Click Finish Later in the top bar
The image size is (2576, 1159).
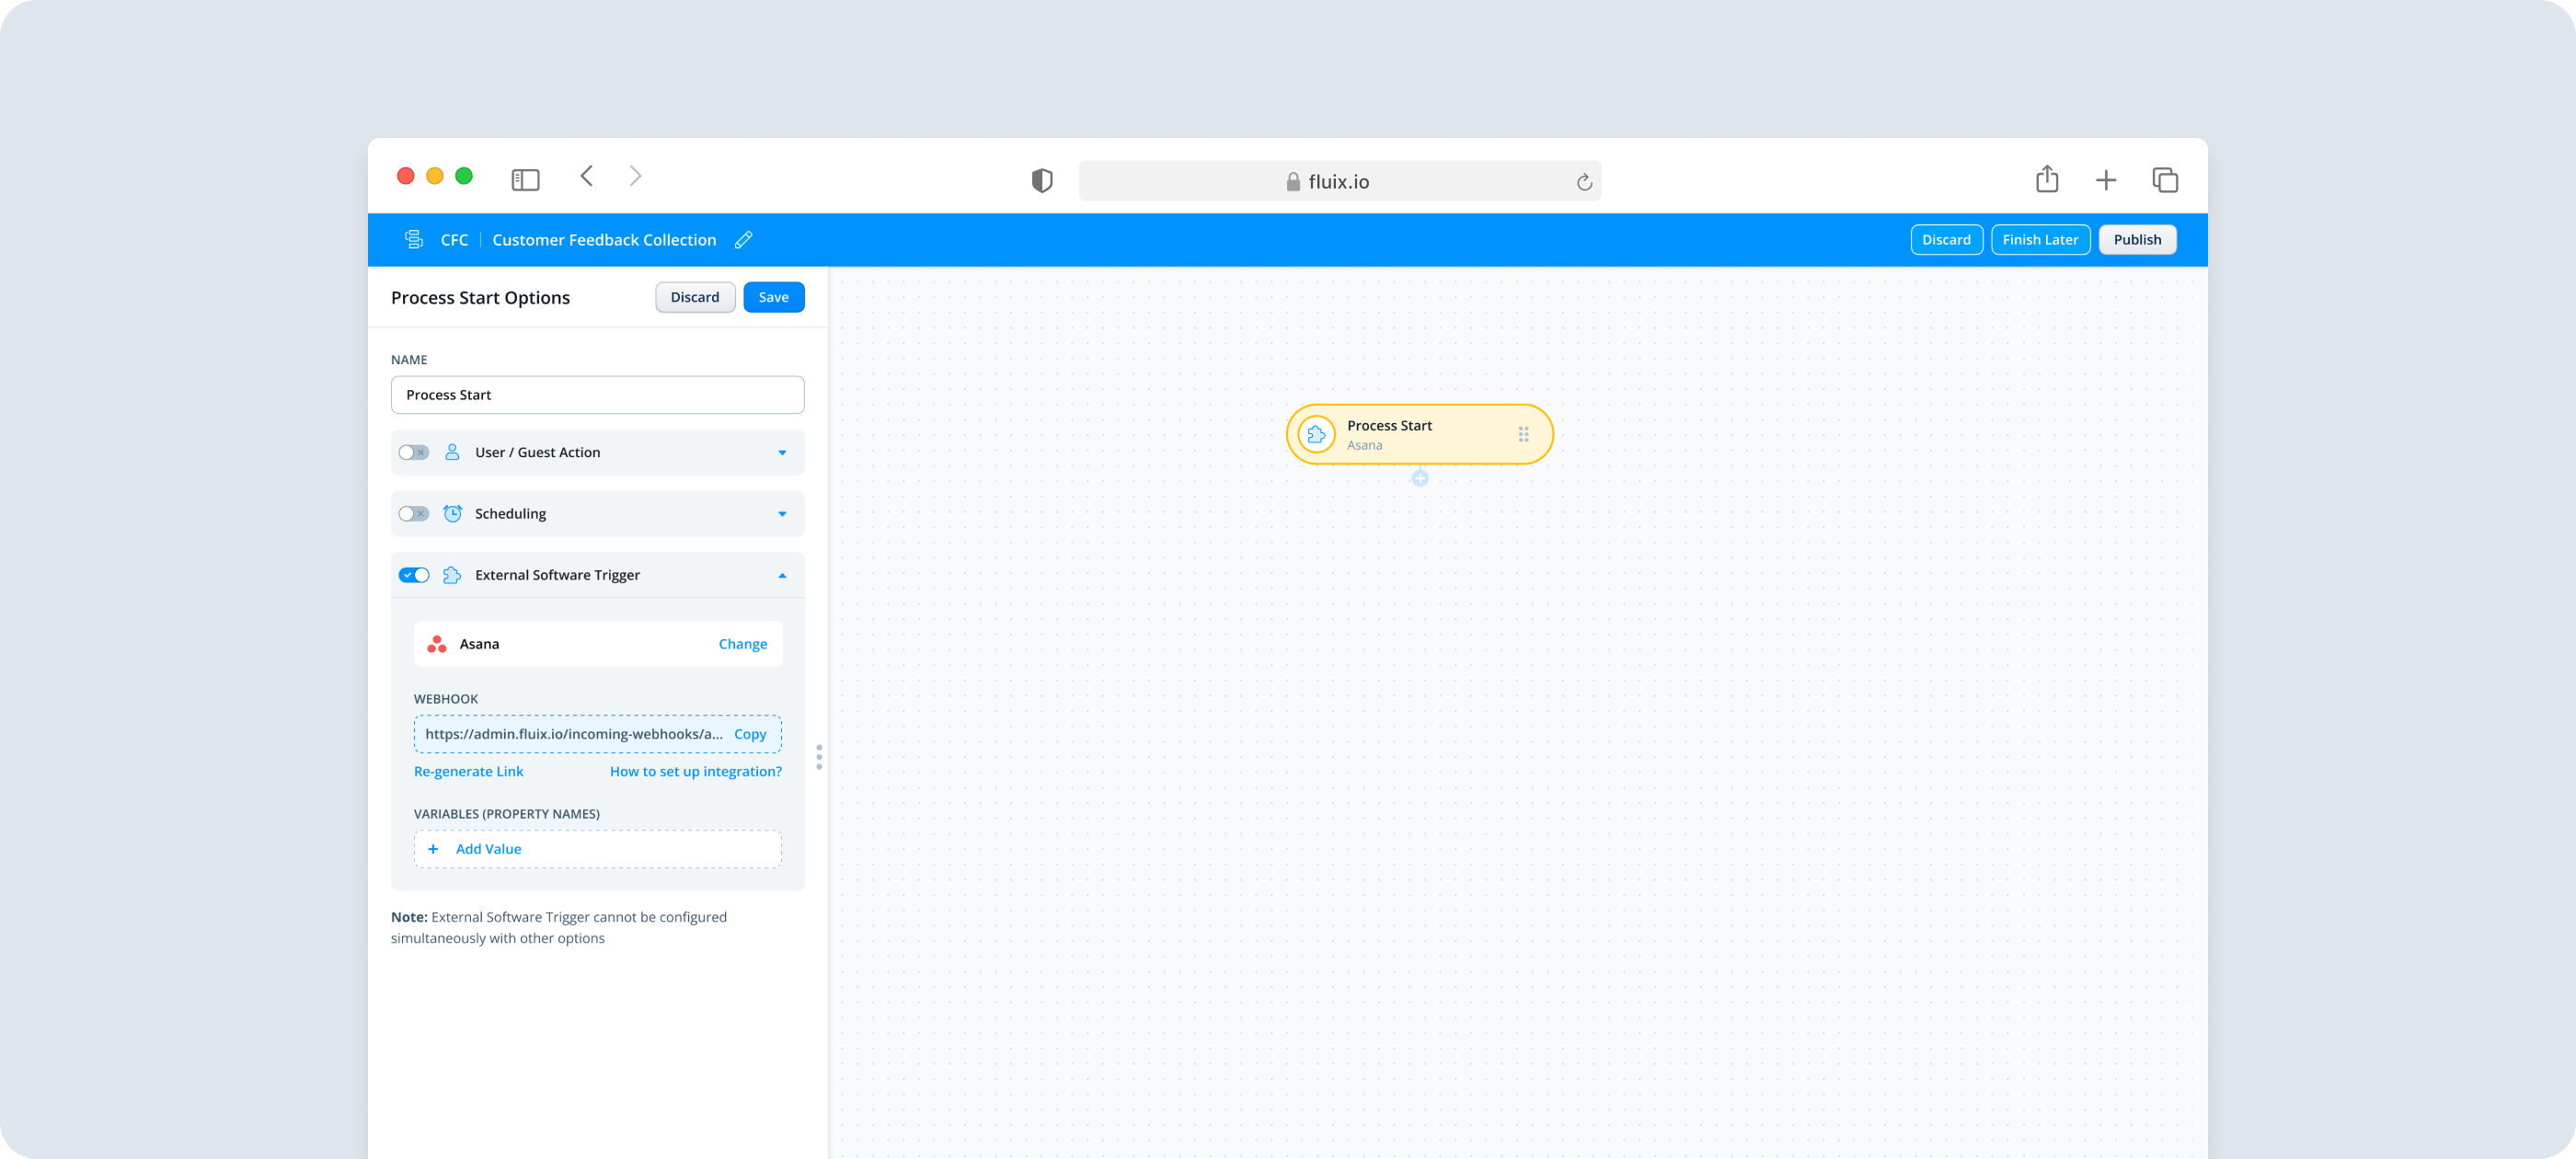coord(2039,240)
